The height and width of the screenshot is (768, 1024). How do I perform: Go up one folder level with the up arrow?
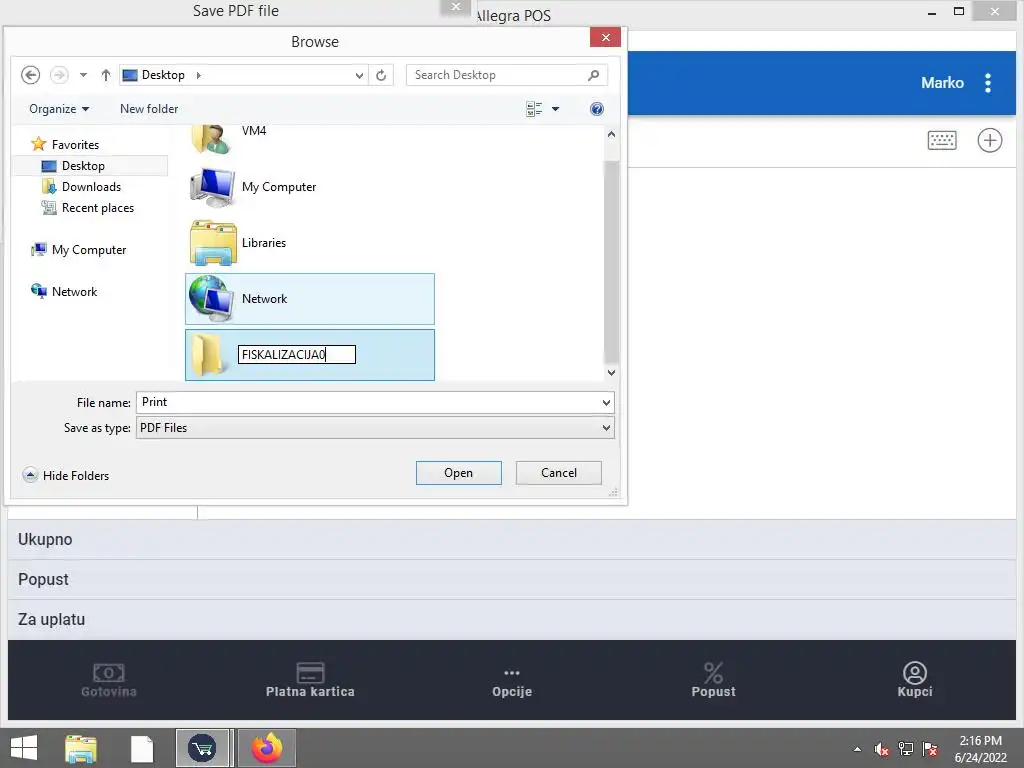(106, 75)
